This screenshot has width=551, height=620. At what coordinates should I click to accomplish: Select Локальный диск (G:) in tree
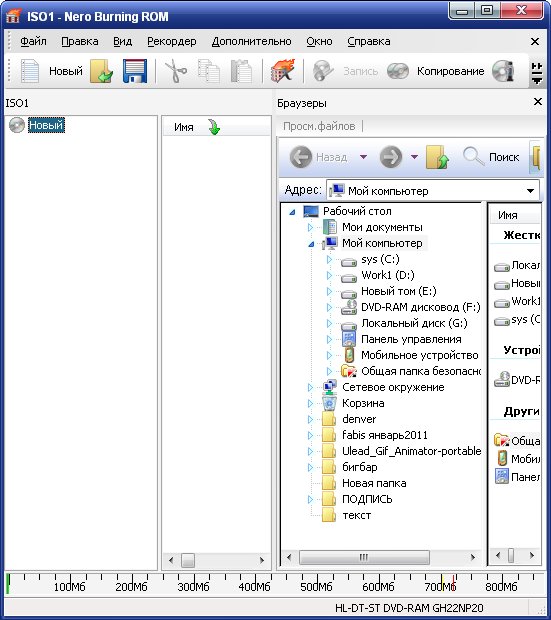414,323
